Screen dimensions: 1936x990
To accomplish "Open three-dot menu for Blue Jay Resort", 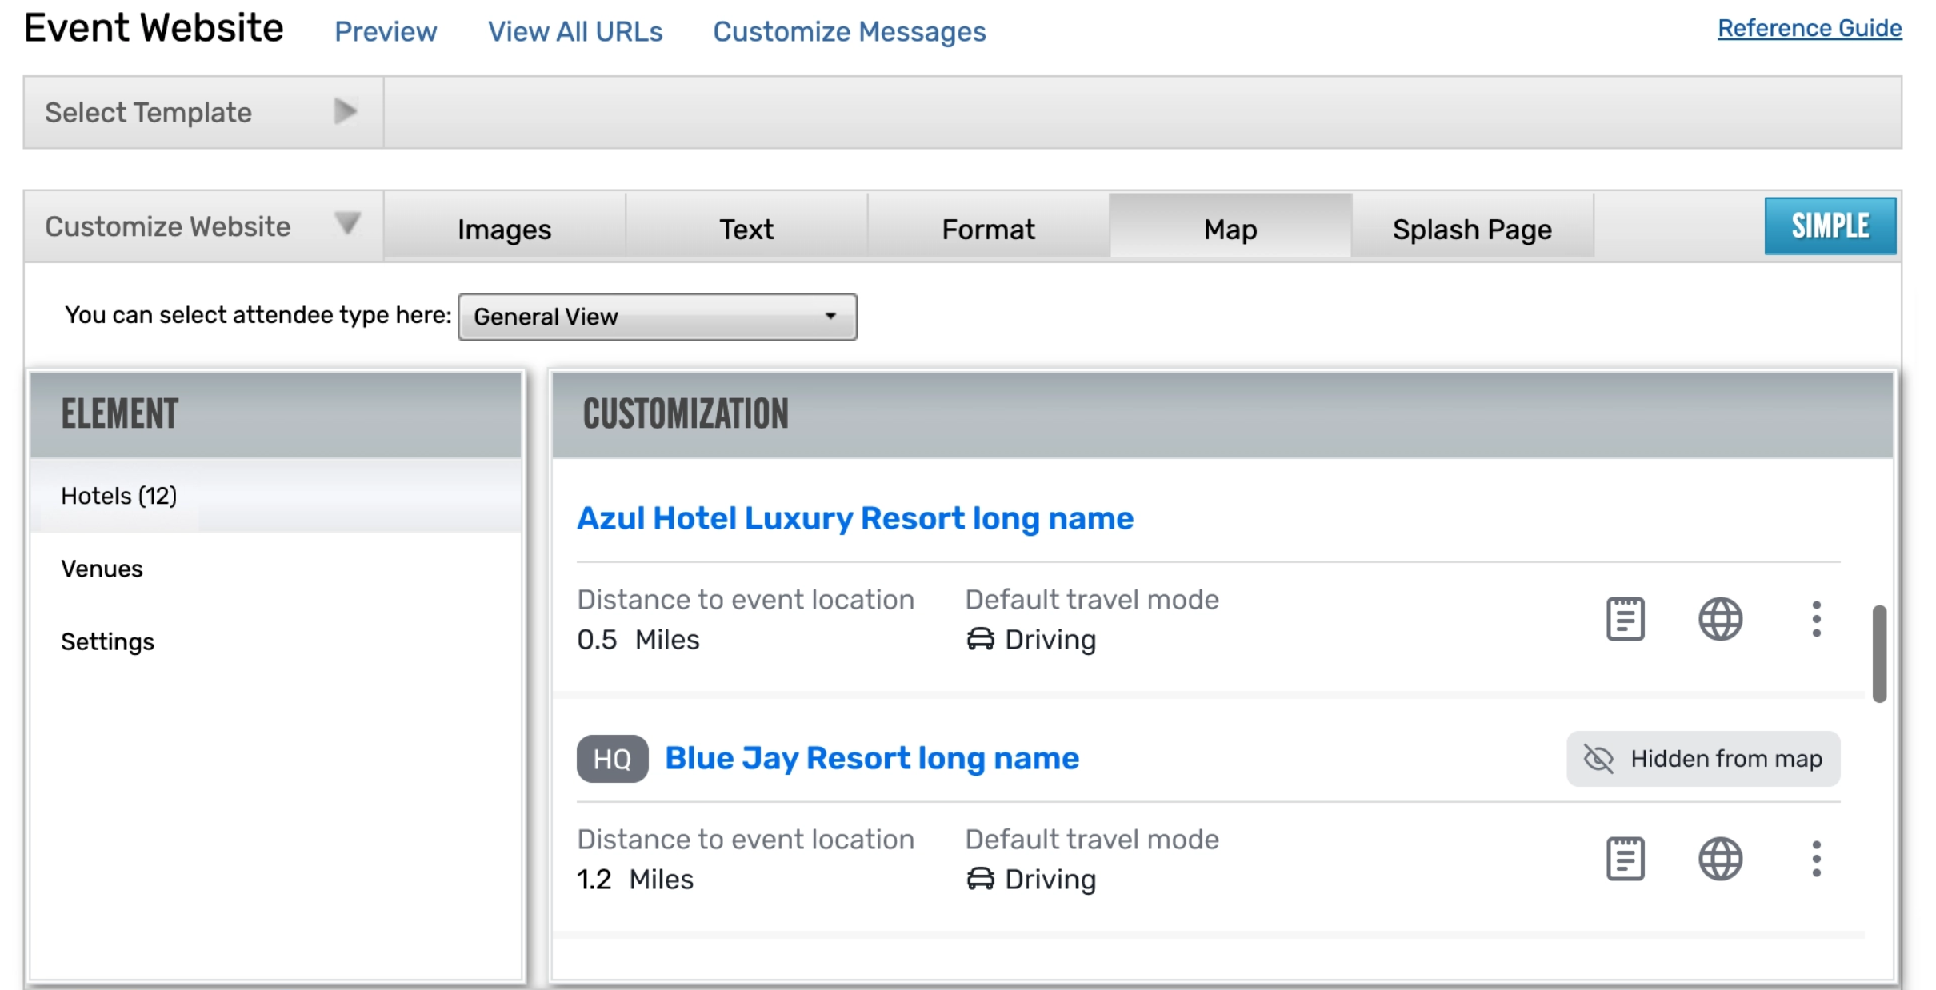I will (1816, 858).
